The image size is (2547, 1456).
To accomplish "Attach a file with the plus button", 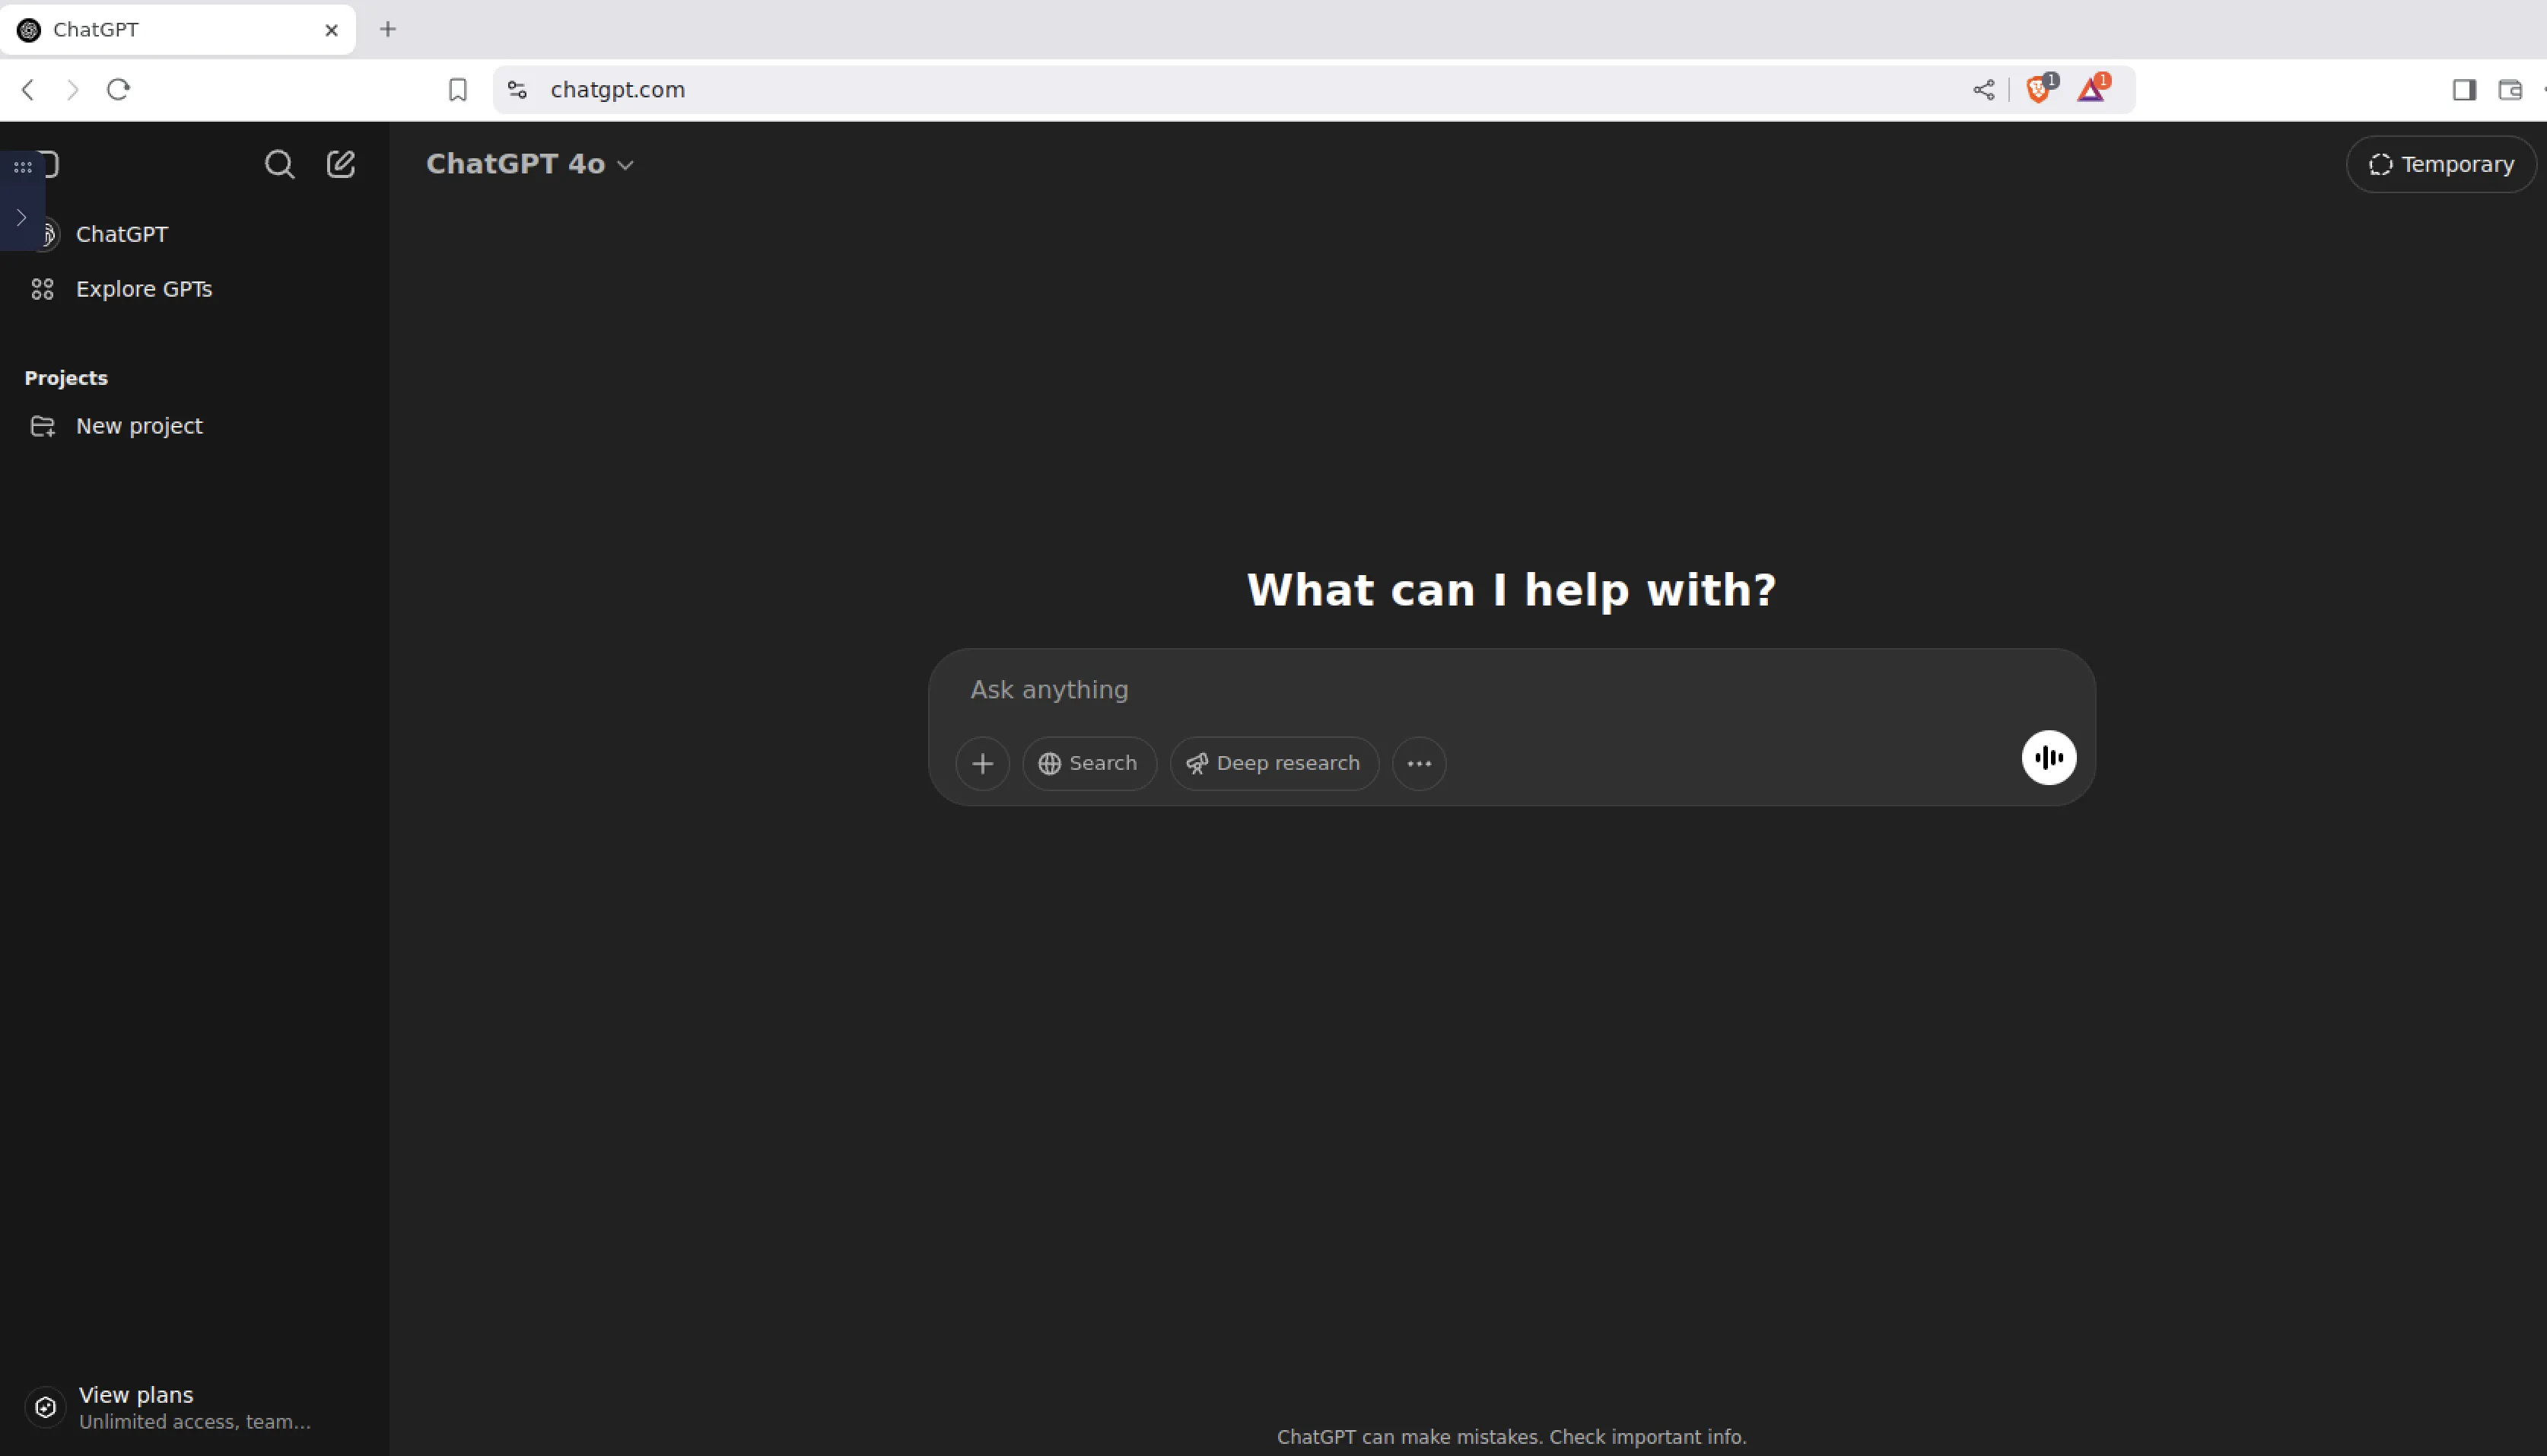I will (983, 764).
